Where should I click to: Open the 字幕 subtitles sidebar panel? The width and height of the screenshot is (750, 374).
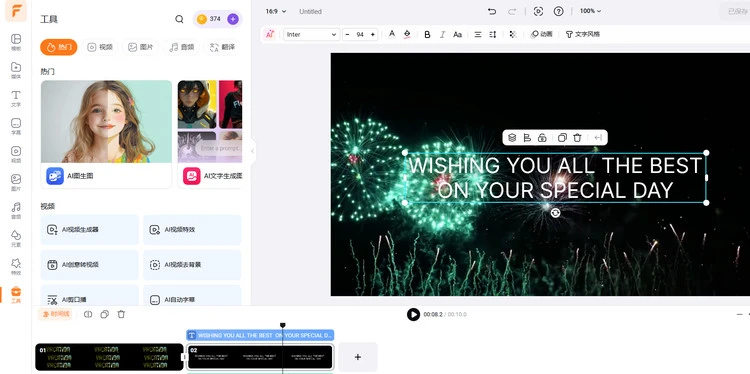point(16,126)
